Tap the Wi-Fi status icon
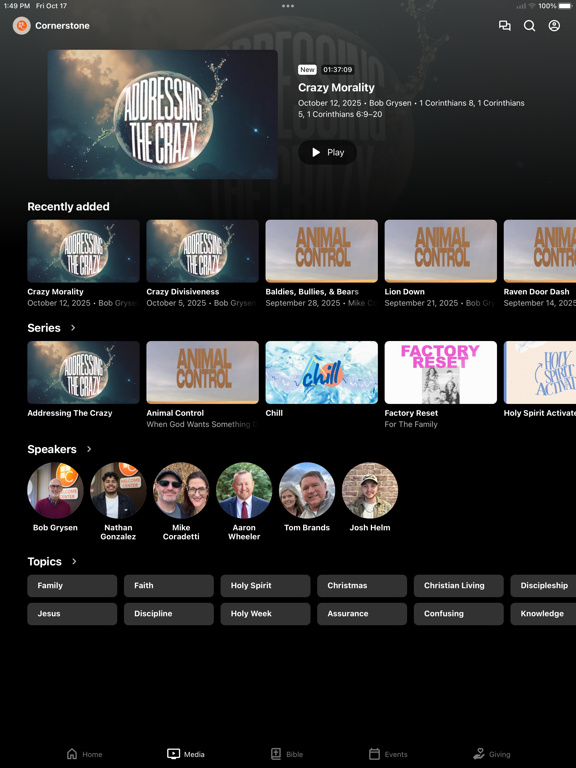The image size is (576, 768). click(532, 6)
